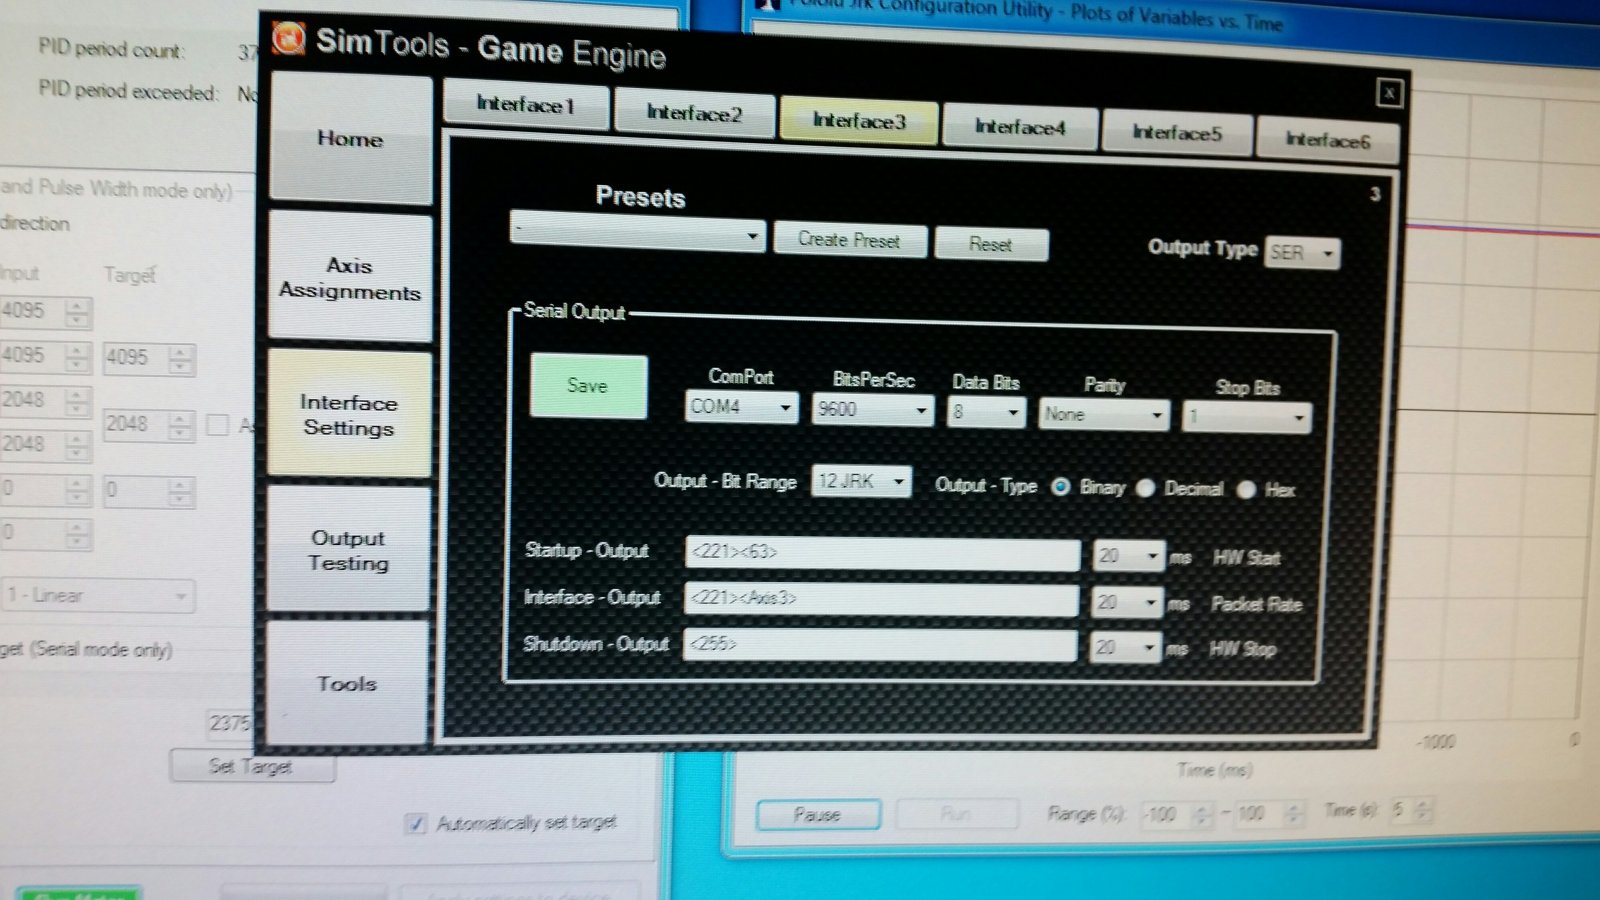Screen dimensions: 1600x900
Task: Click the Reset button
Action: [x=991, y=244]
